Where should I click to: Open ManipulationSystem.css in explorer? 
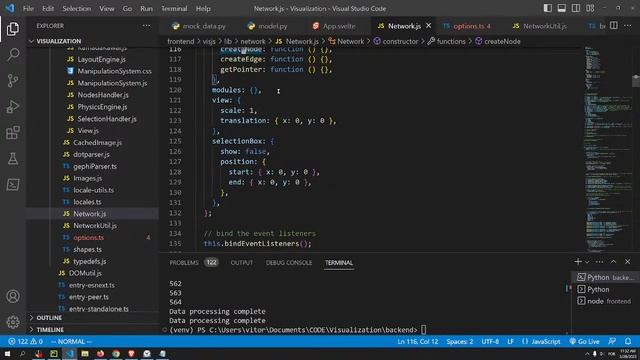pyautogui.click(x=114, y=71)
